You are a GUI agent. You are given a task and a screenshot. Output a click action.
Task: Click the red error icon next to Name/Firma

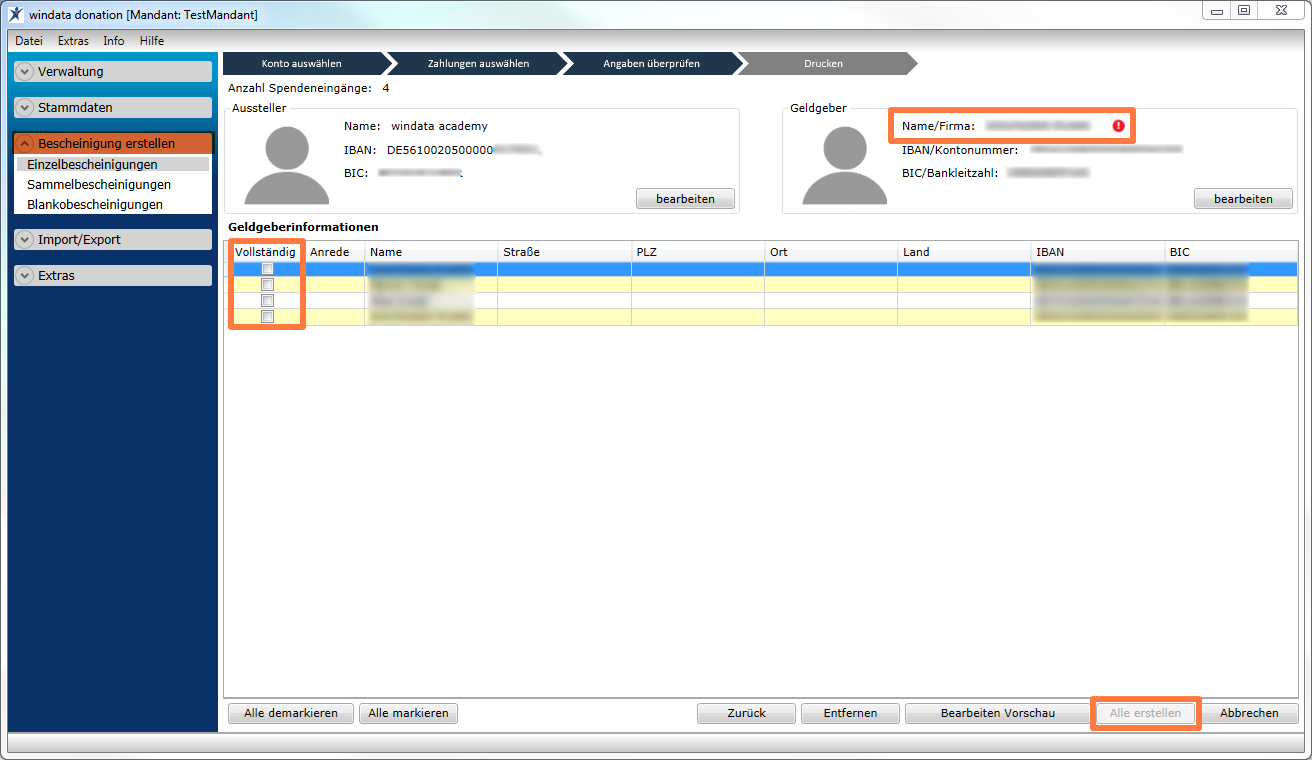pyautogui.click(x=1118, y=126)
